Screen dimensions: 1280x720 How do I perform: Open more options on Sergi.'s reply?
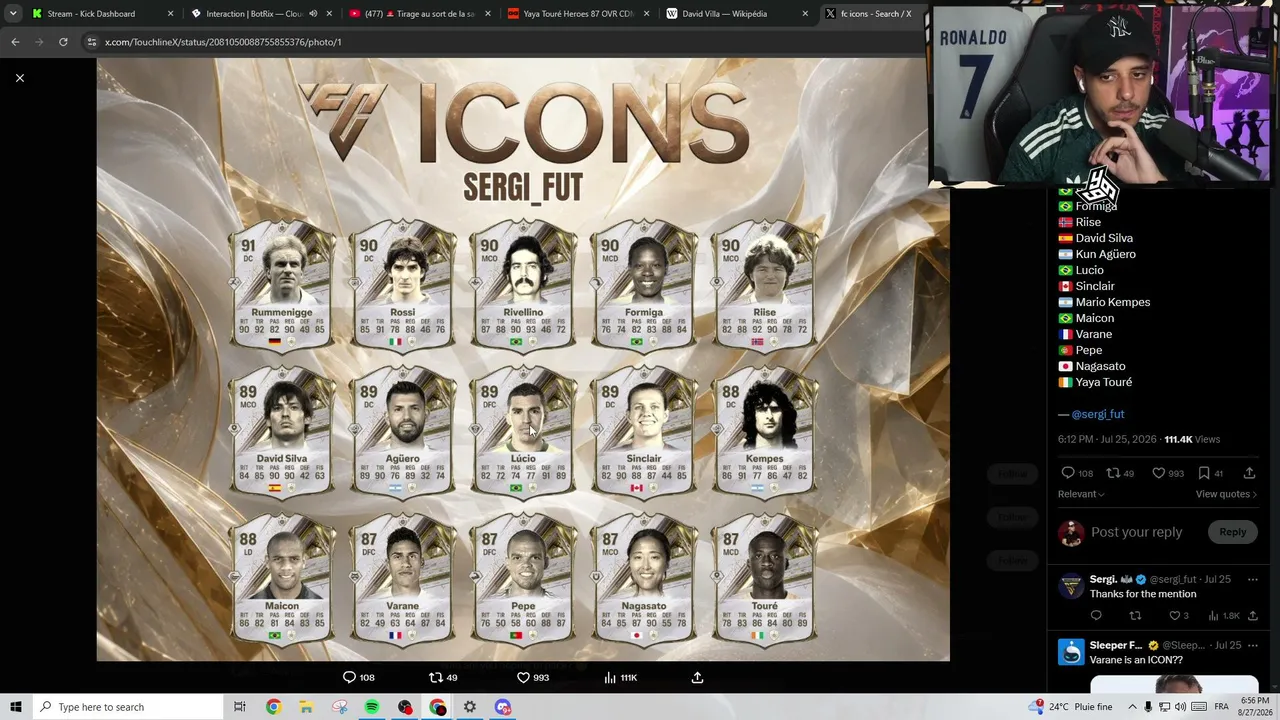[x=1252, y=579]
